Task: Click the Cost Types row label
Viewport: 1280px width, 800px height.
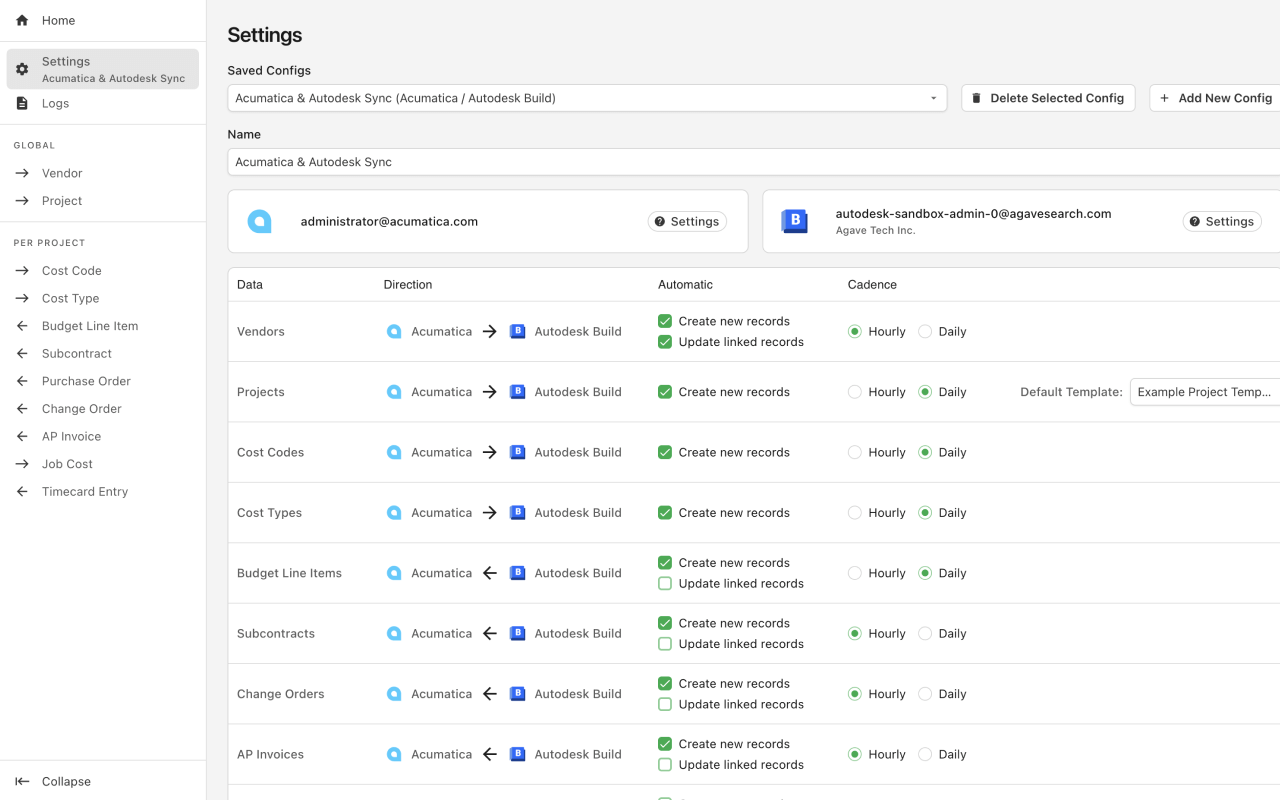Action: coord(269,512)
